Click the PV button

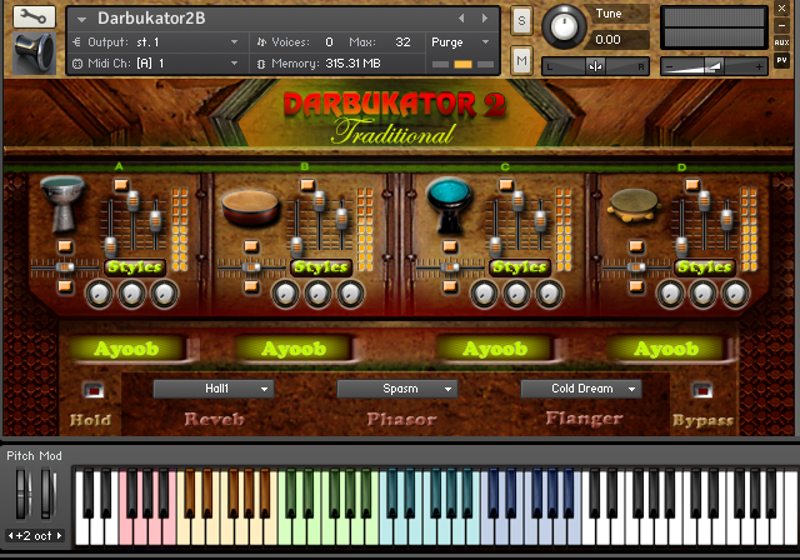point(782,60)
